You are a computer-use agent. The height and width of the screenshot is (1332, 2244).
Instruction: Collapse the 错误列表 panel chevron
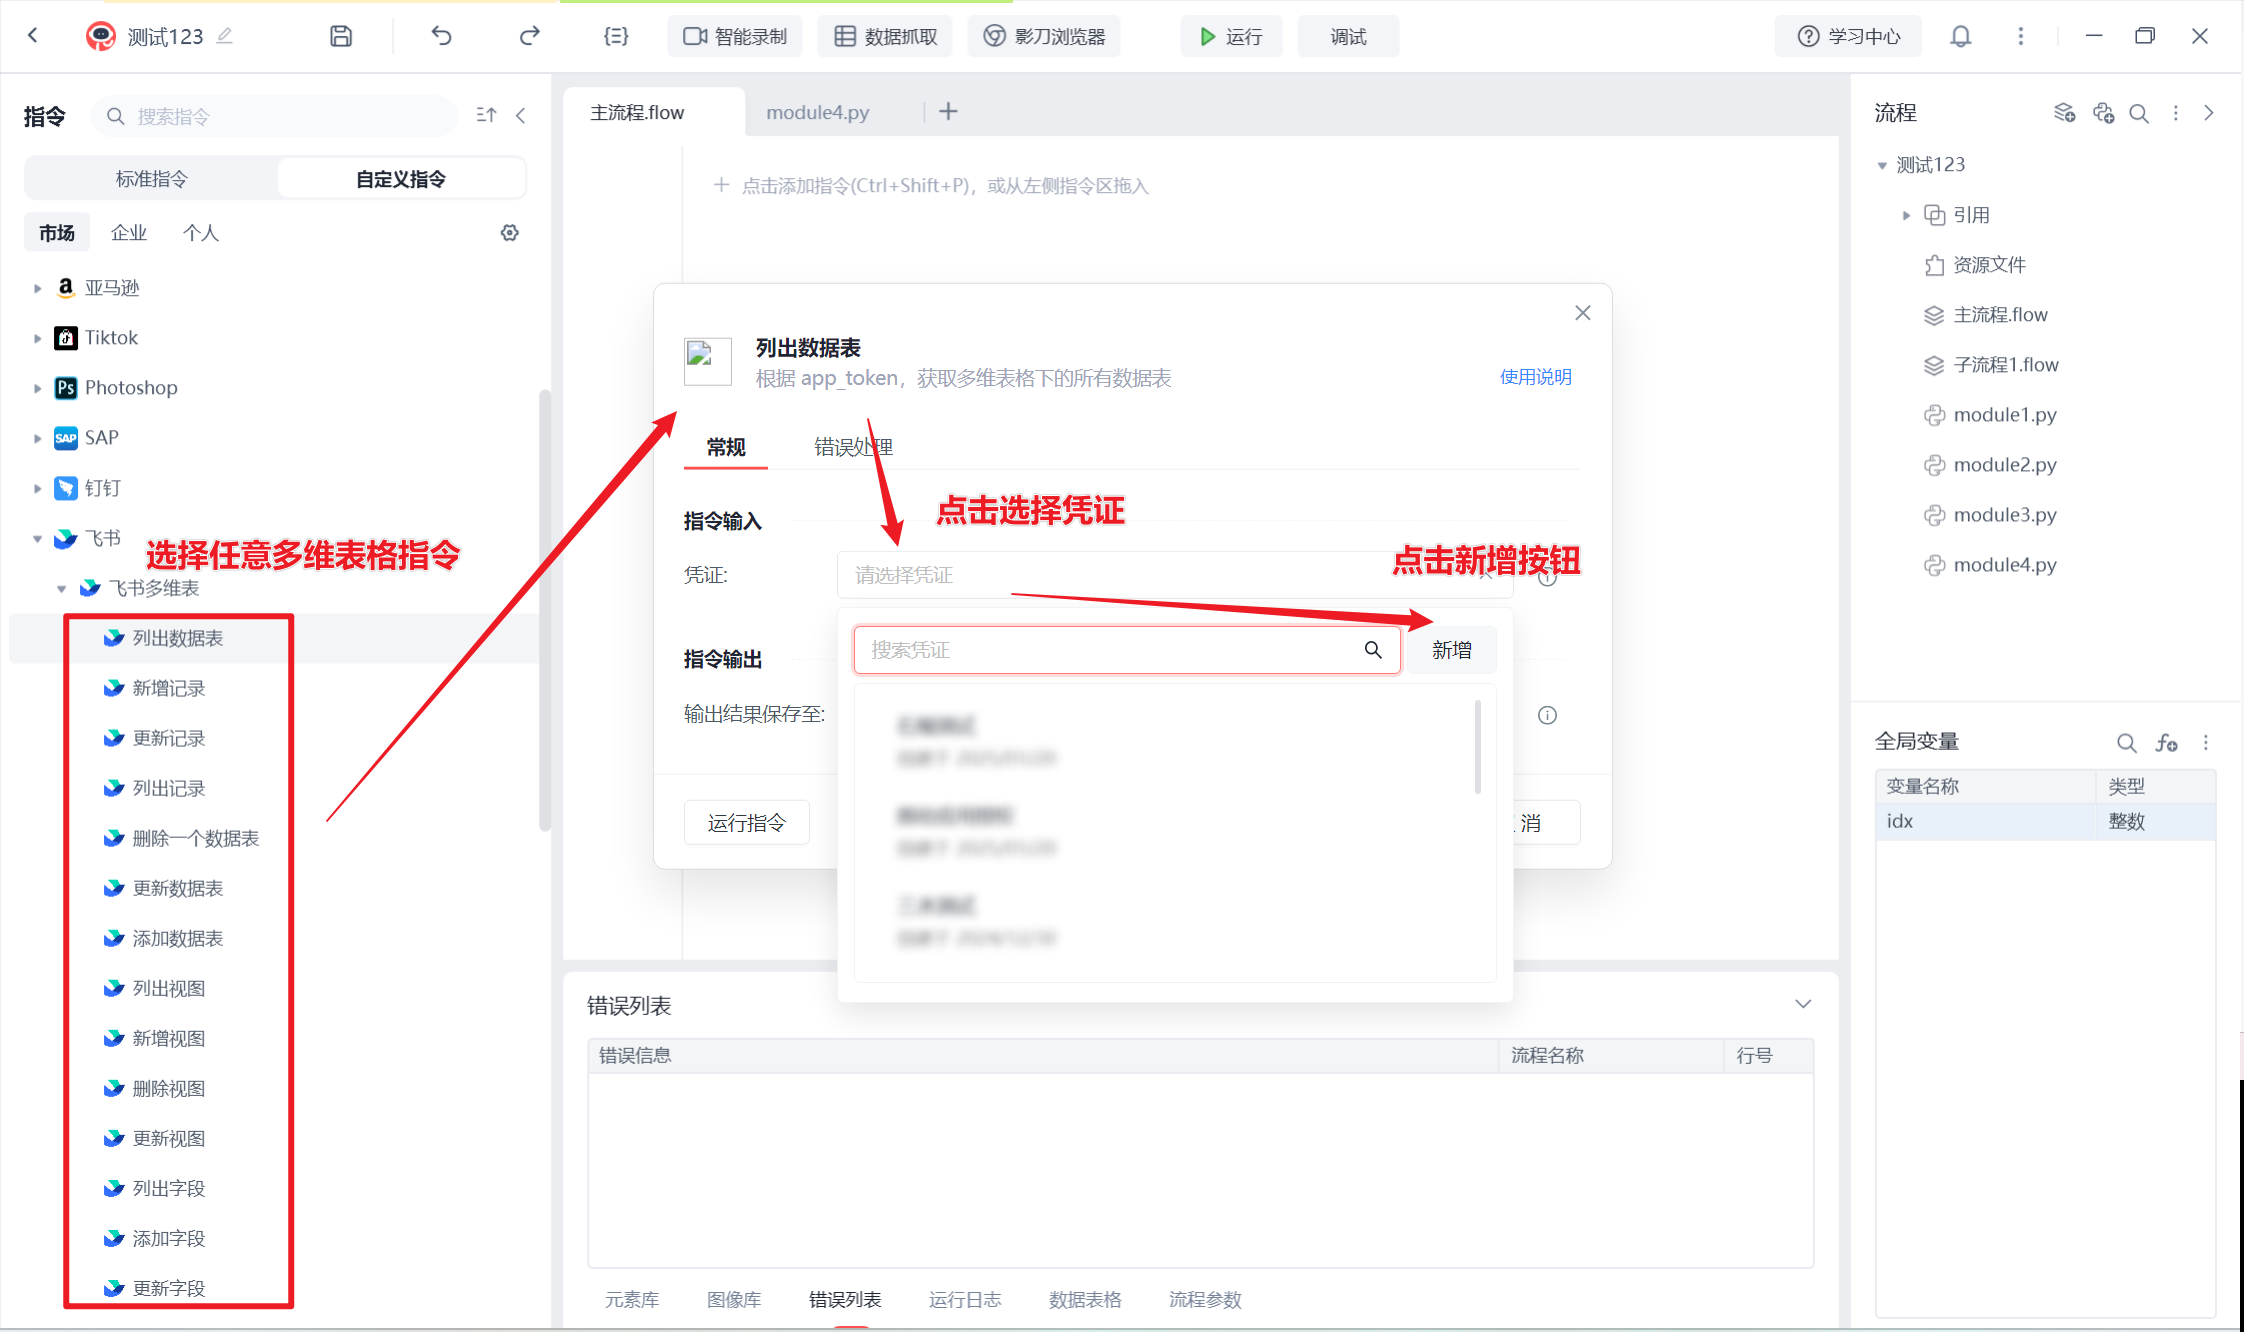1803,1004
